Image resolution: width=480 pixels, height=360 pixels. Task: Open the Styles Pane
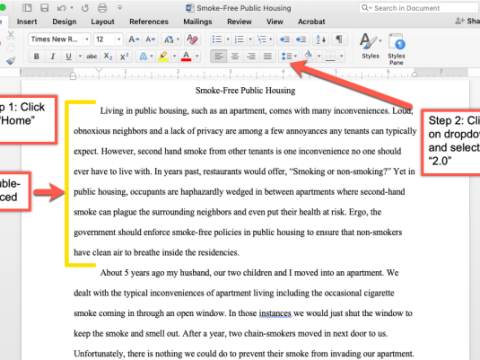[x=396, y=49]
